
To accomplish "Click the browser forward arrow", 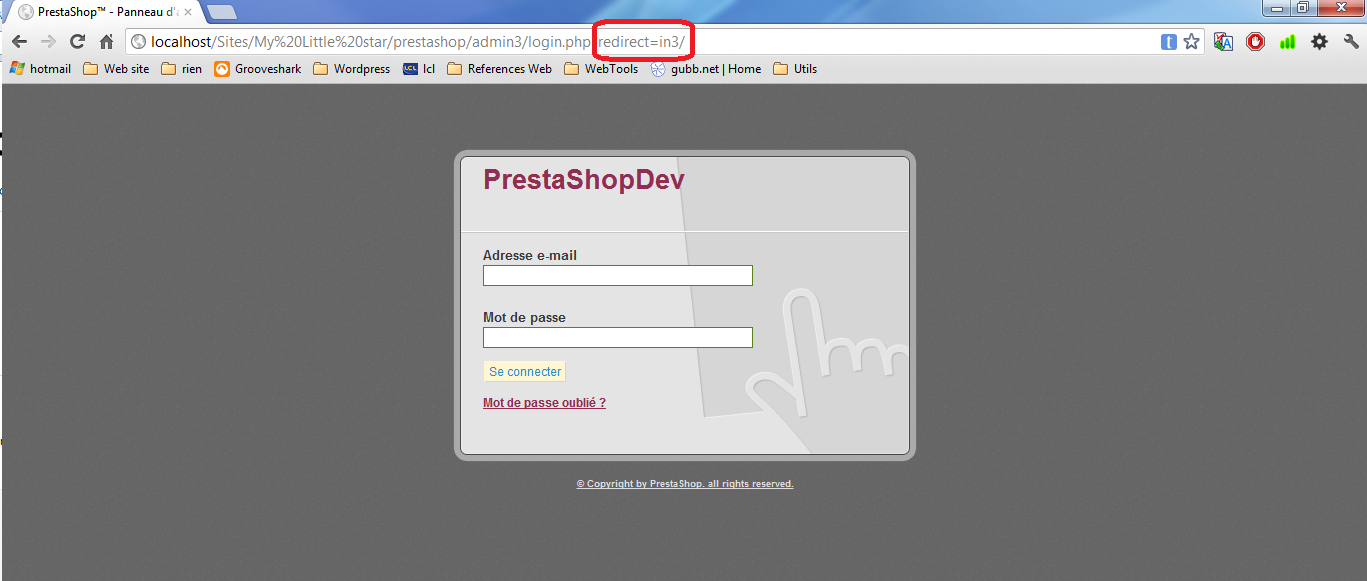I will click(48, 42).
